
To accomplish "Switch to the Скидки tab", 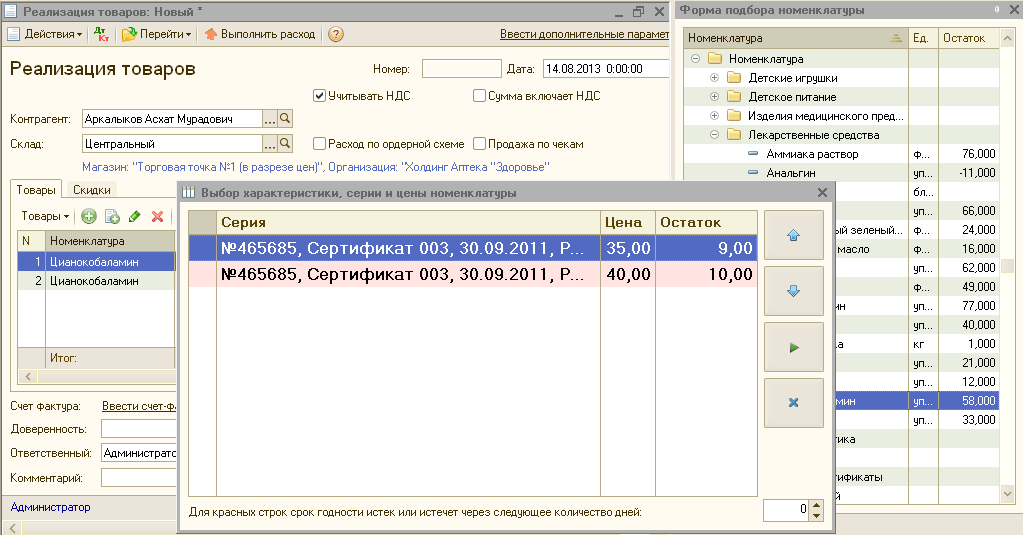I will 92,190.
